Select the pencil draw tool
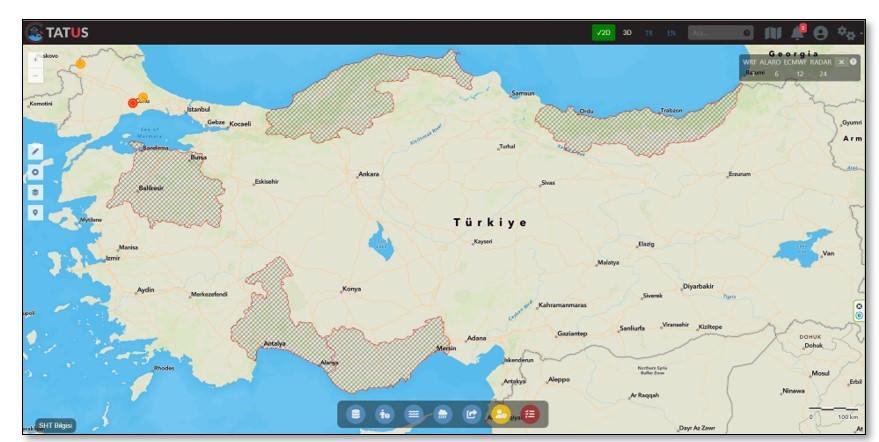 pyautogui.click(x=35, y=151)
